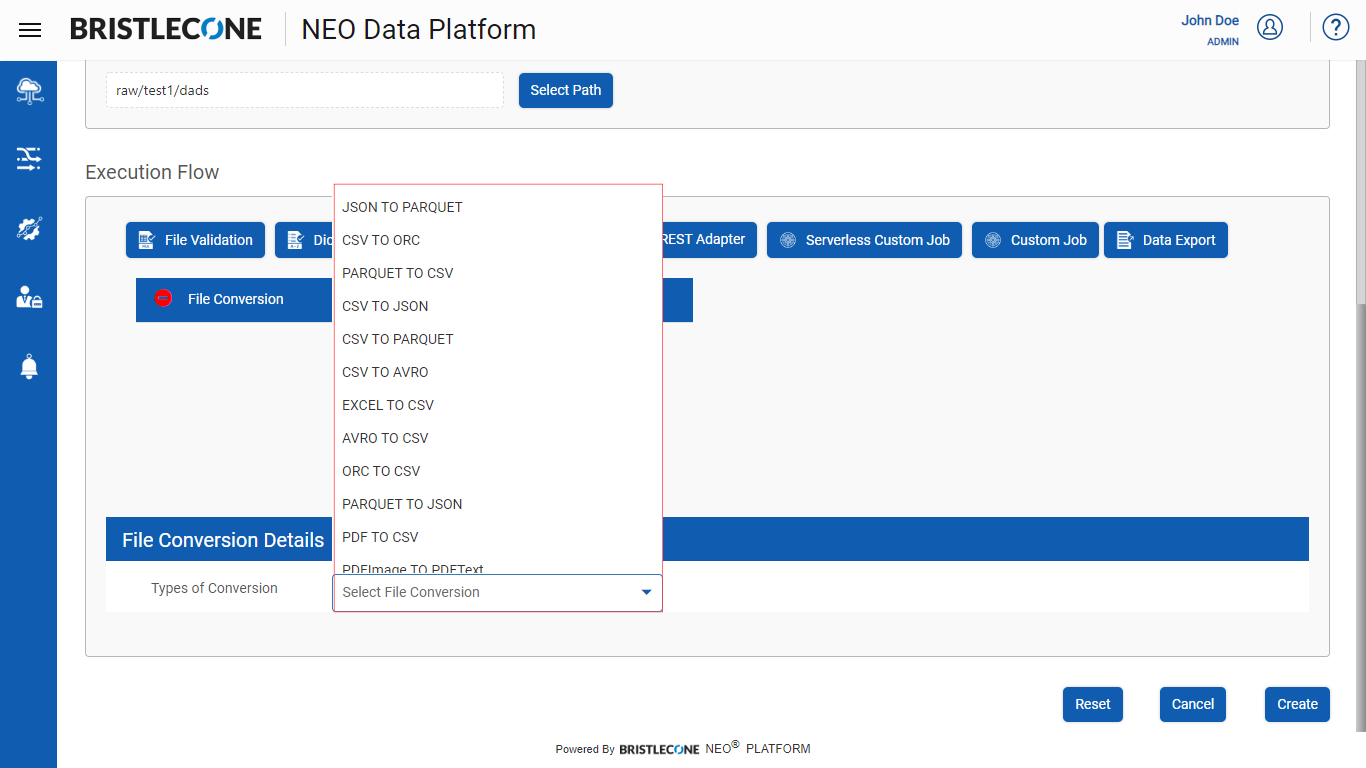Image resolution: width=1366 pixels, height=768 pixels.
Task: Click the File Conversion step label
Action: (236, 299)
